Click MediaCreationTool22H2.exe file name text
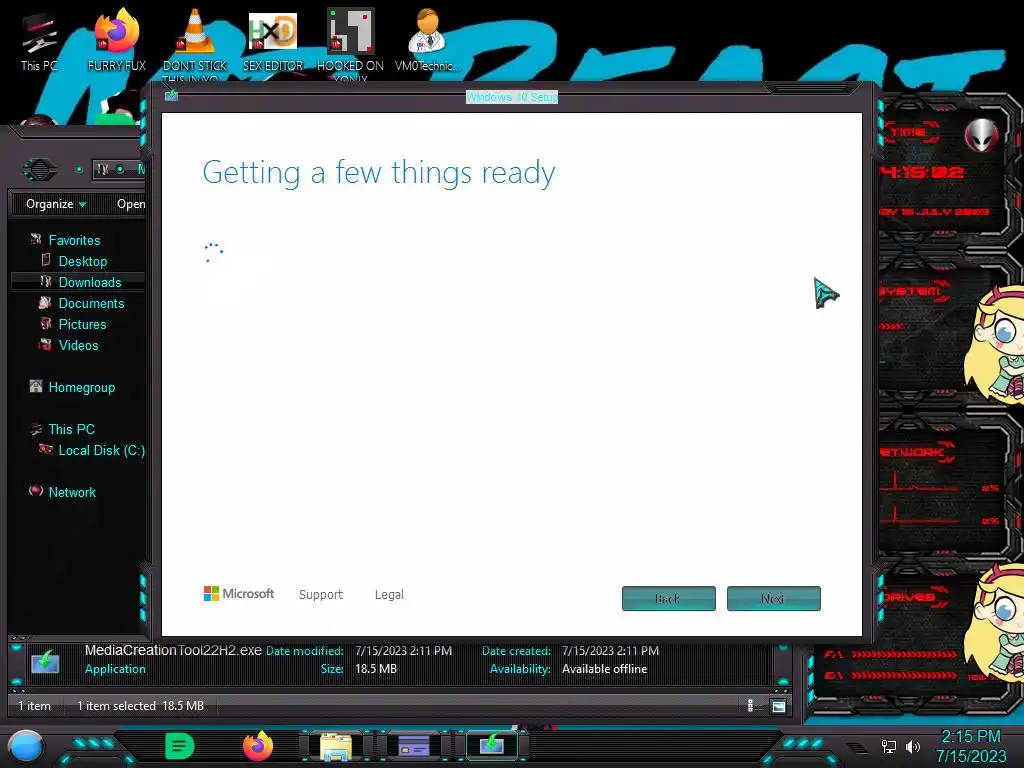The image size is (1024, 768). coord(173,650)
